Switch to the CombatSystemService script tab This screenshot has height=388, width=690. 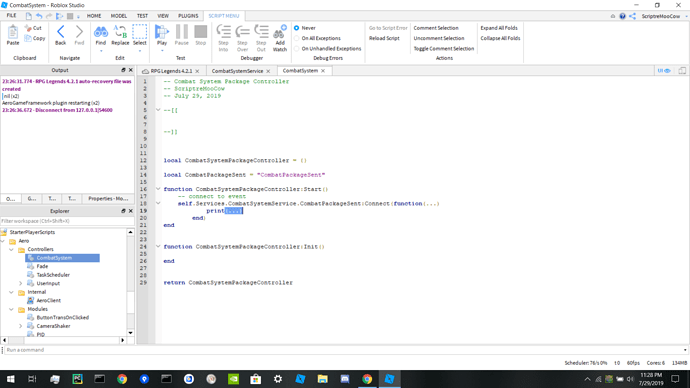[x=237, y=71]
